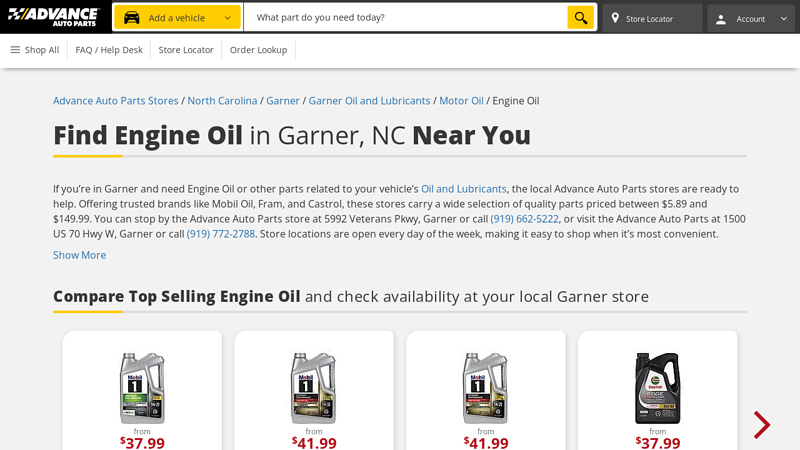The height and width of the screenshot is (450, 800).
Task: Click the Account person icon
Action: [720, 19]
